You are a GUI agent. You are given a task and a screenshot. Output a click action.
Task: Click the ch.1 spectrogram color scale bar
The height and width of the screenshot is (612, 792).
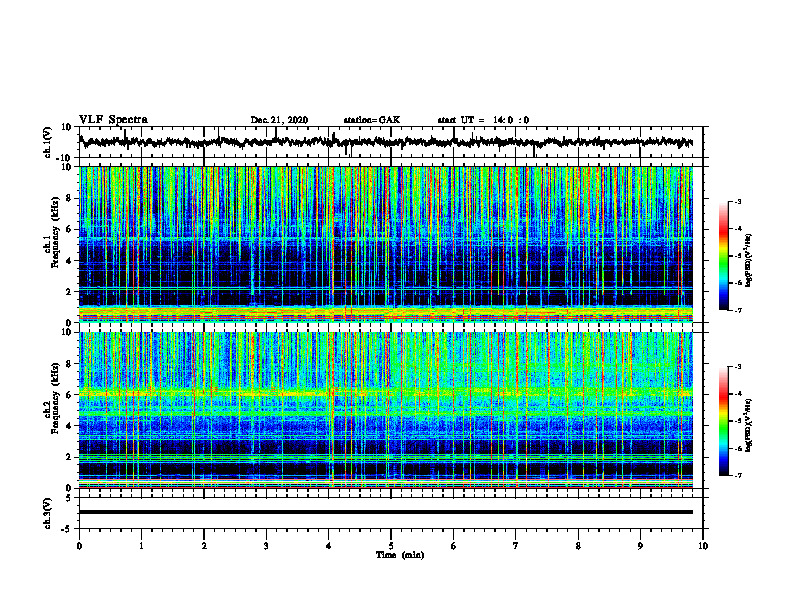click(723, 256)
